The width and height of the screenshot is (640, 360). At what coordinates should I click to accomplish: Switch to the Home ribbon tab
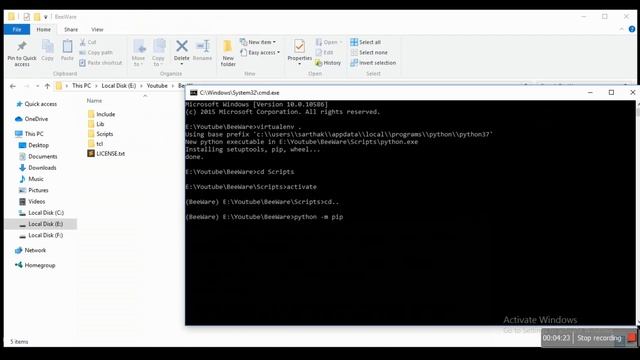point(44,29)
